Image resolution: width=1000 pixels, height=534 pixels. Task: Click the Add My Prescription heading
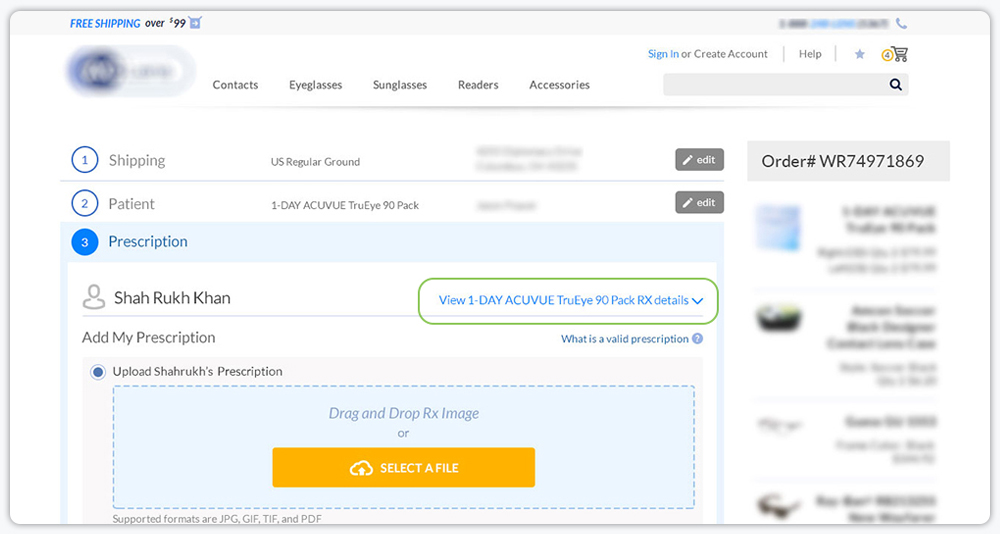click(149, 337)
